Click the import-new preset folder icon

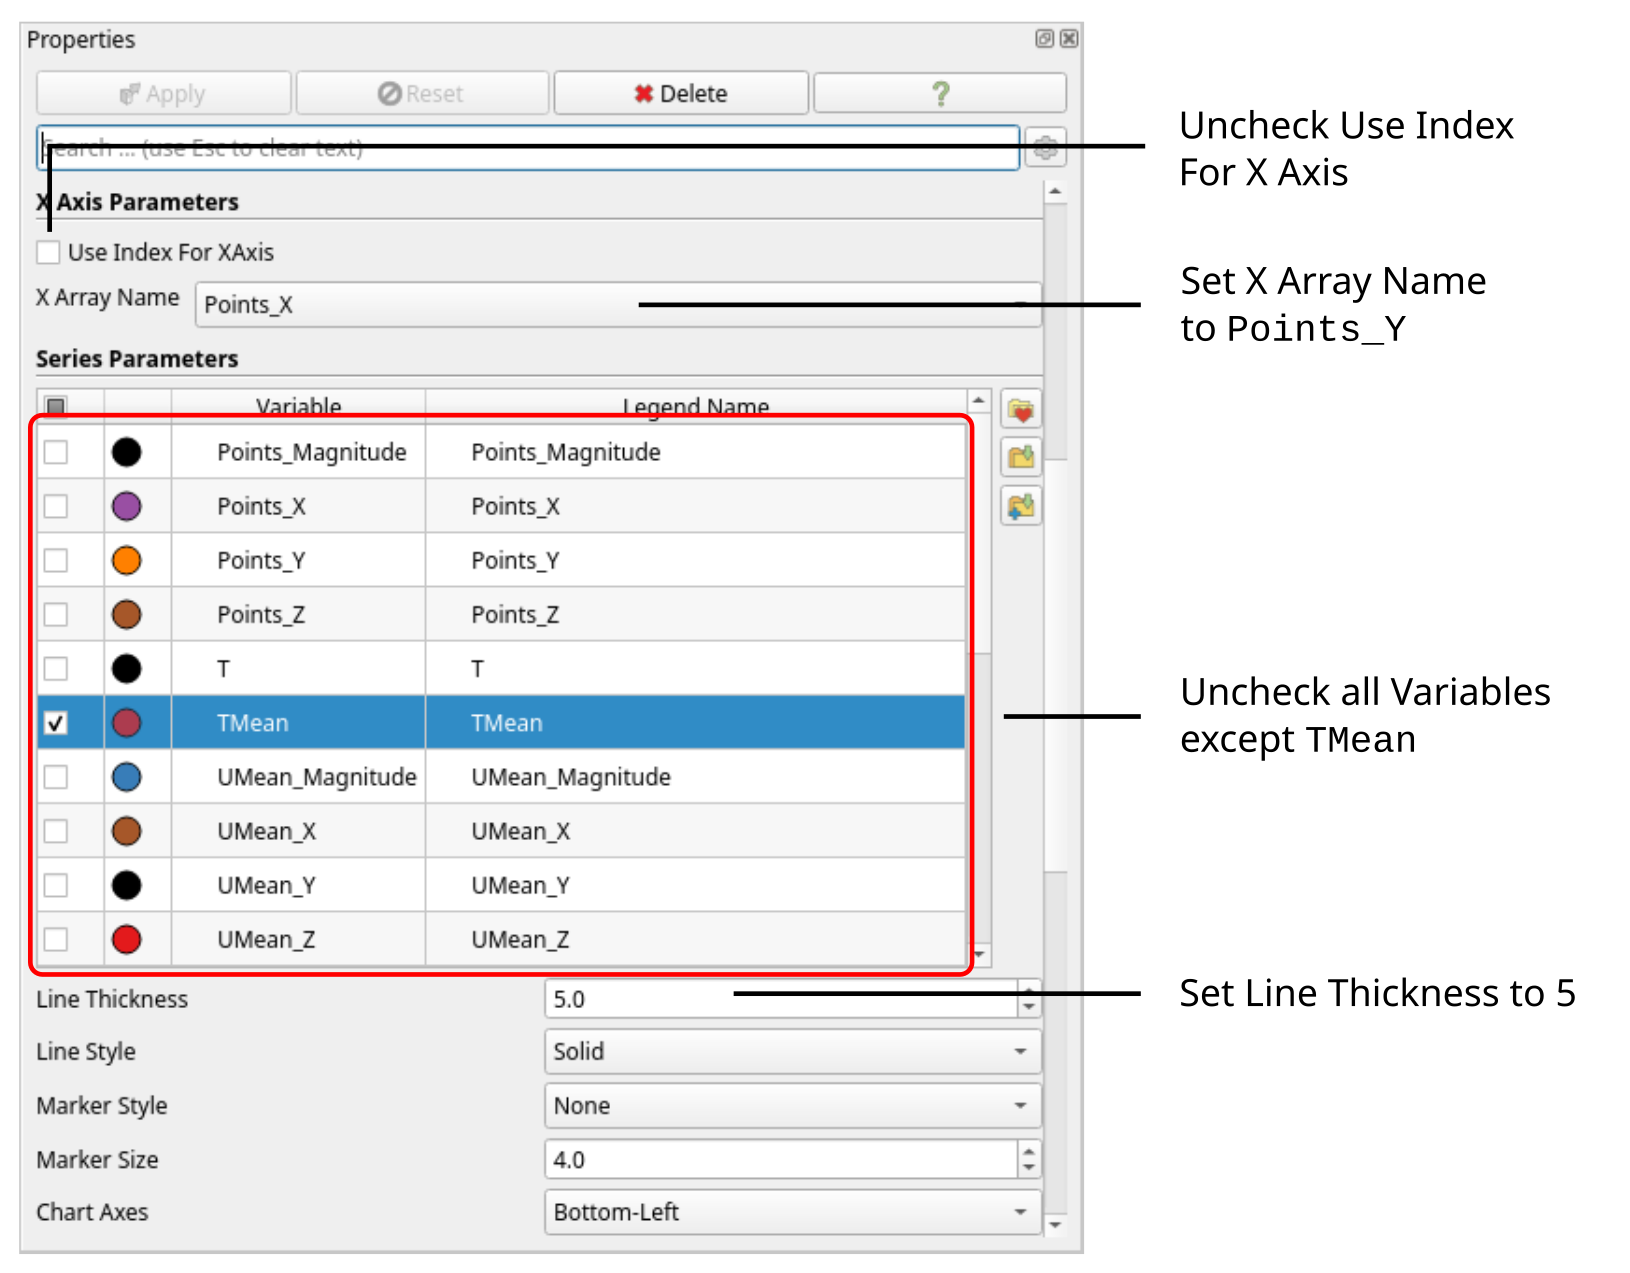click(1021, 506)
